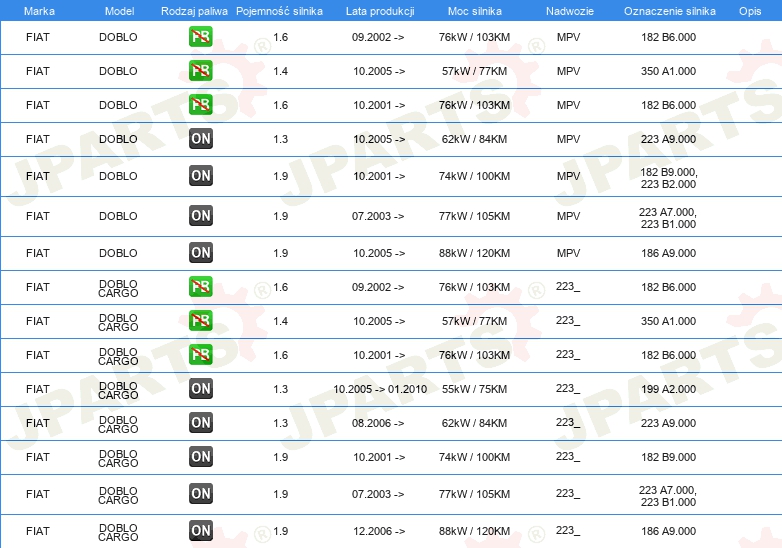Viewport: 782px width, 548px height.
Task: Click the ON icon in the DOBLO CARGO 55kW row
Action: [x=200, y=388]
